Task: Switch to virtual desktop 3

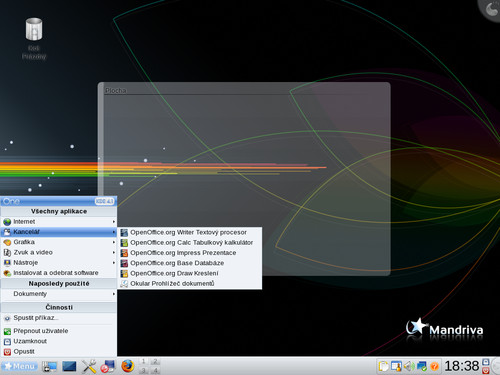Action: click(143, 370)
